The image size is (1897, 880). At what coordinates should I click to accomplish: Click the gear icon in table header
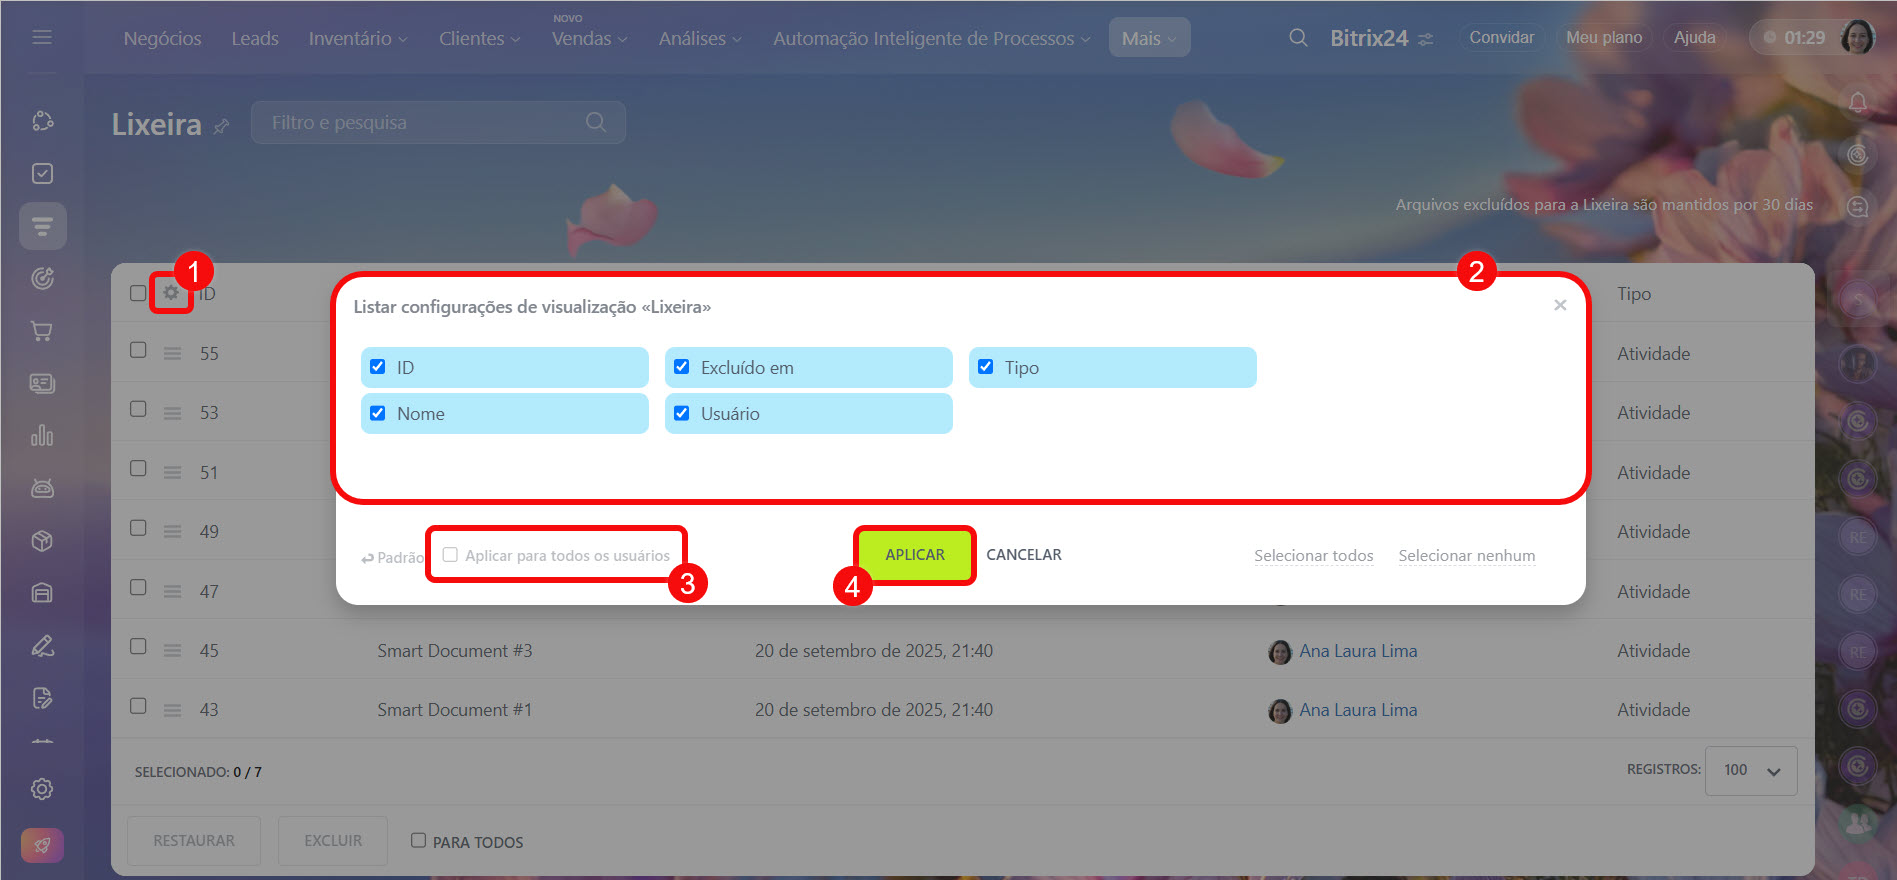[171, 293]
